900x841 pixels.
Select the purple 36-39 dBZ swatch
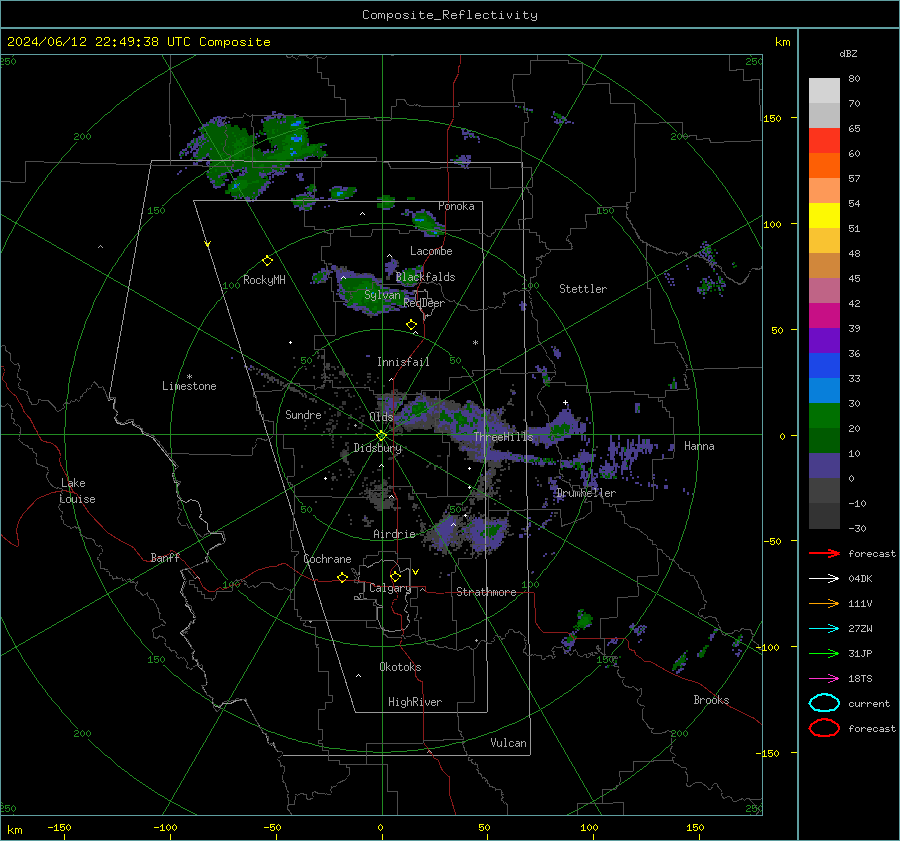pos(824,341)
